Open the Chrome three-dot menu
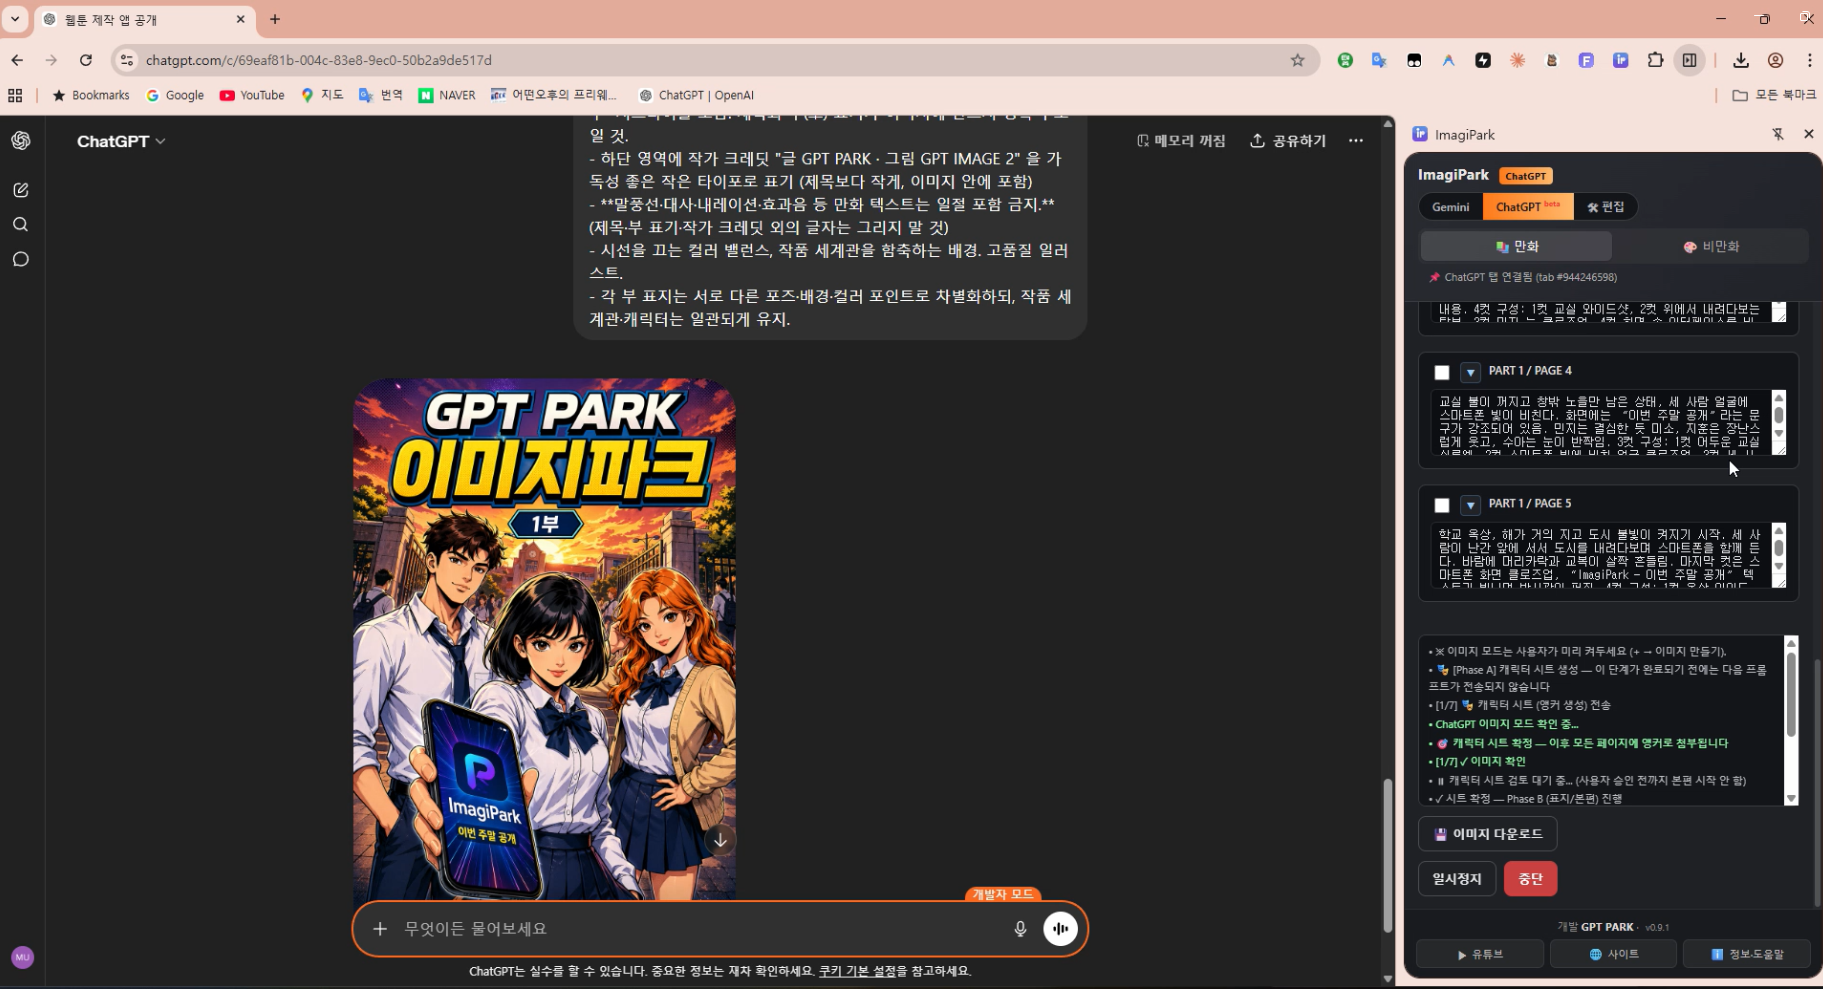 [1809, 60]
